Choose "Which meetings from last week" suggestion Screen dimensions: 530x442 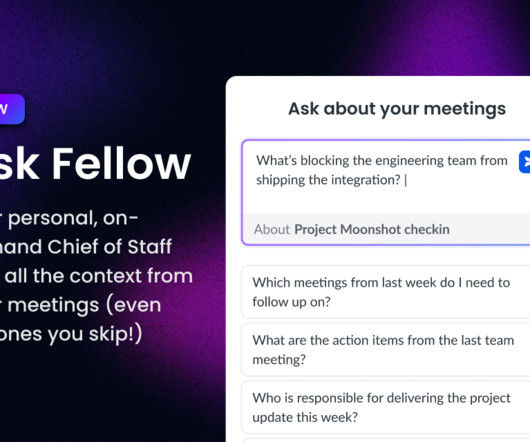pyautogui.click(x=386, y=292)
